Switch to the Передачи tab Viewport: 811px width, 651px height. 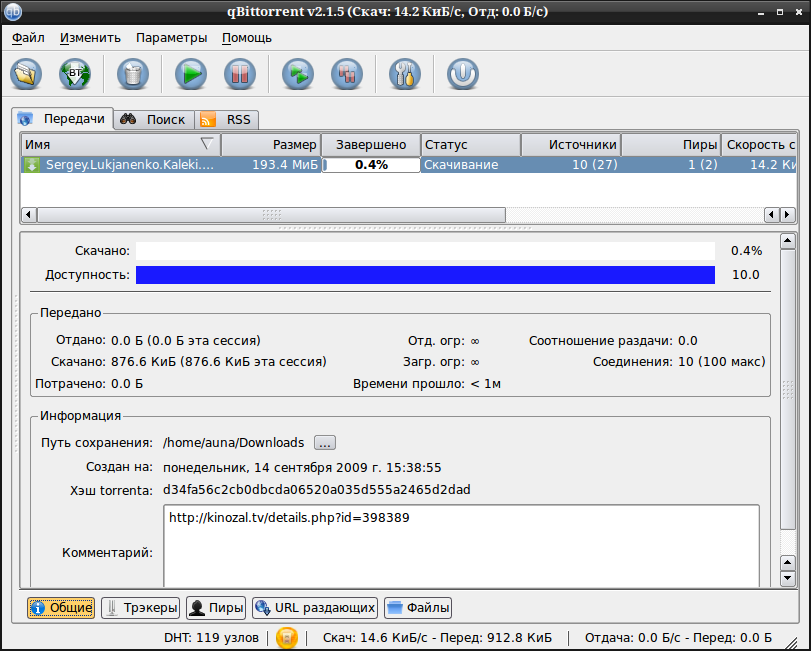click(62, 119)
